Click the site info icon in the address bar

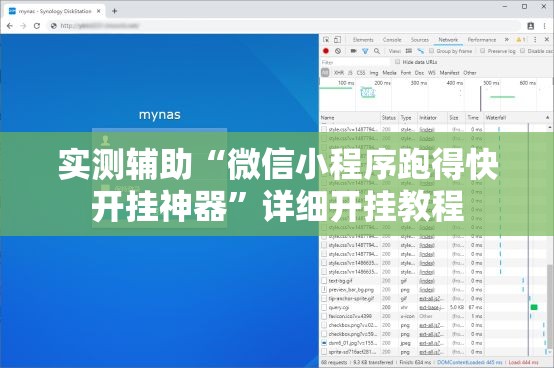point(54,26)
